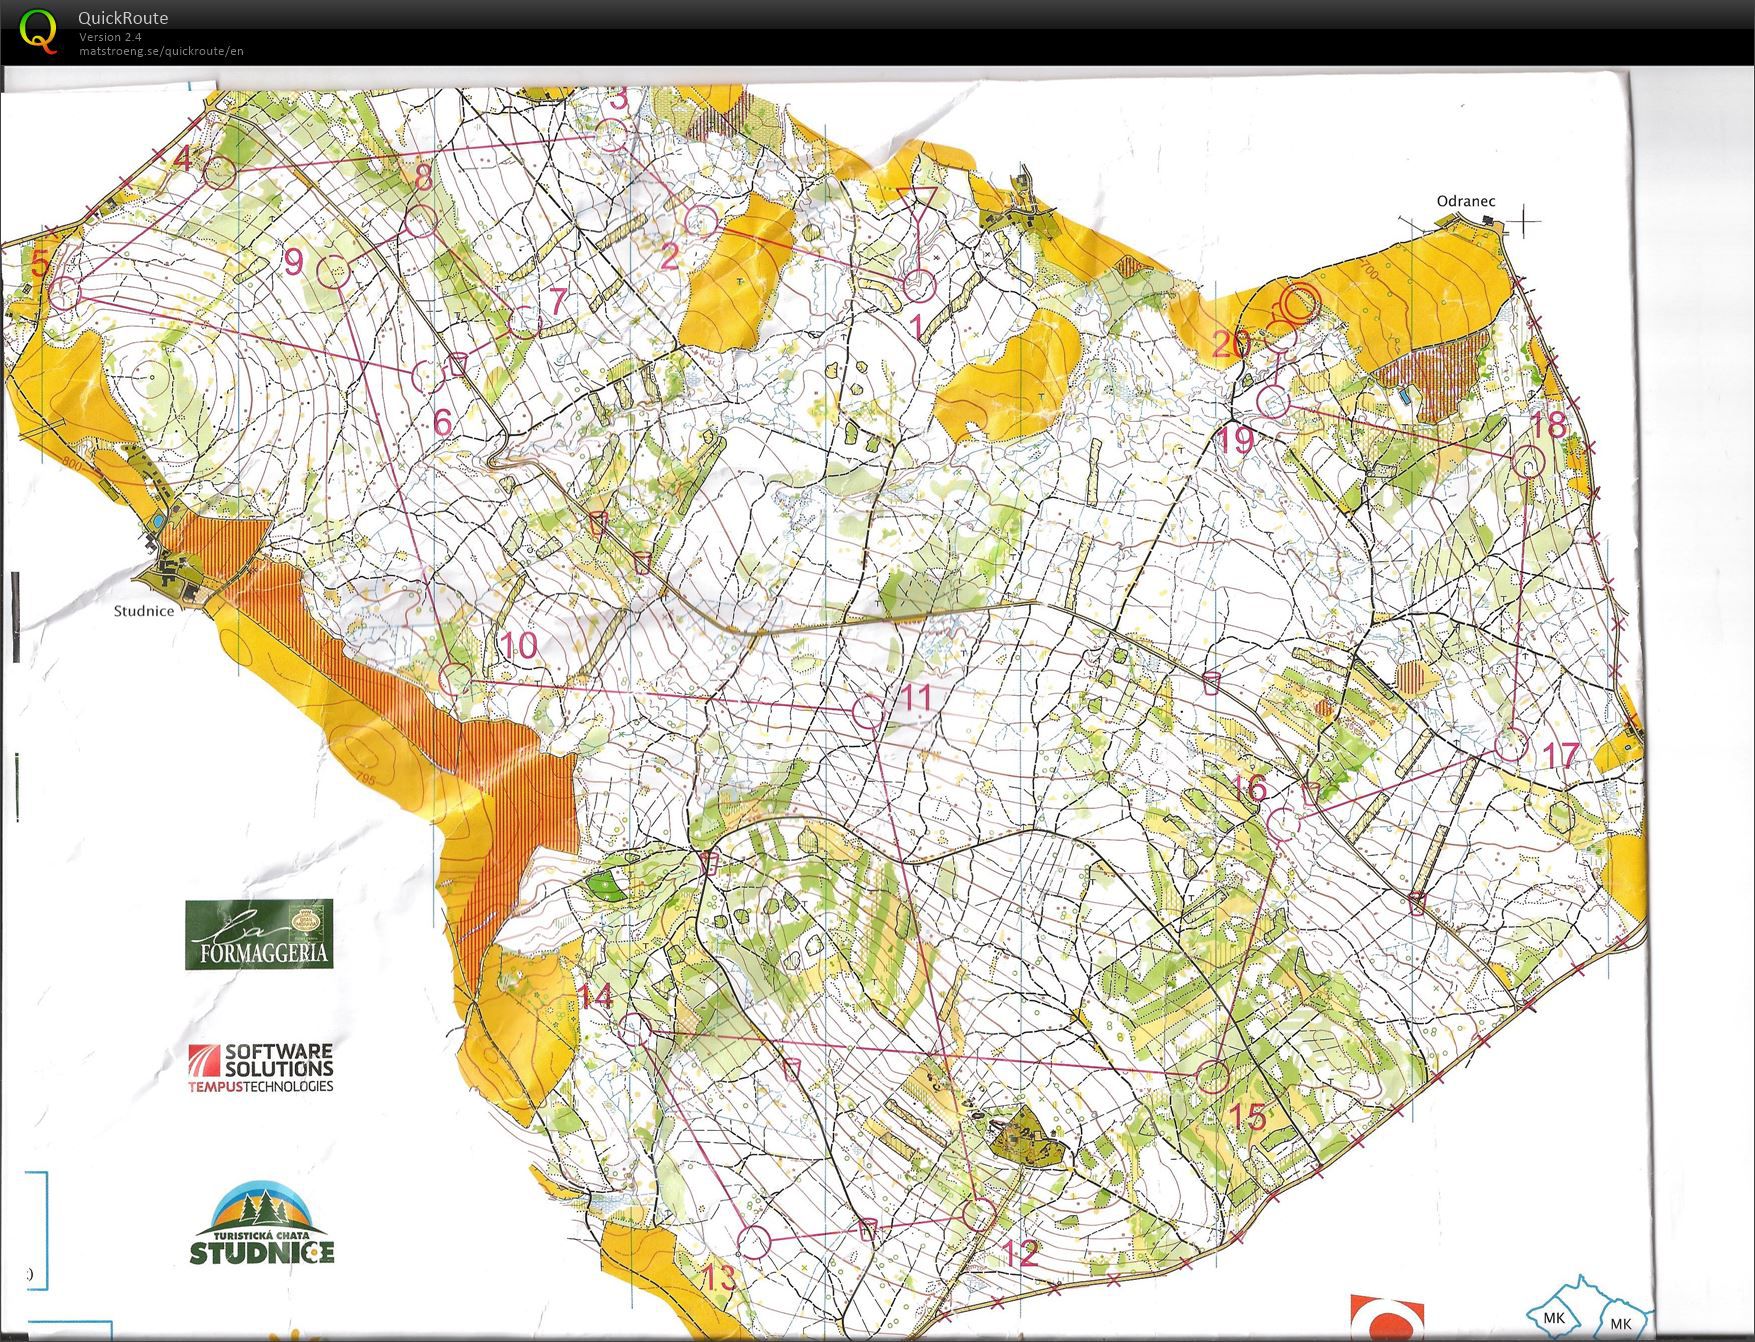The height and width of the screenshot is (1342, 1755).
Task: Click the Software Solutions Tempus Technologies logo
Action: click(x=261, y=1067)
